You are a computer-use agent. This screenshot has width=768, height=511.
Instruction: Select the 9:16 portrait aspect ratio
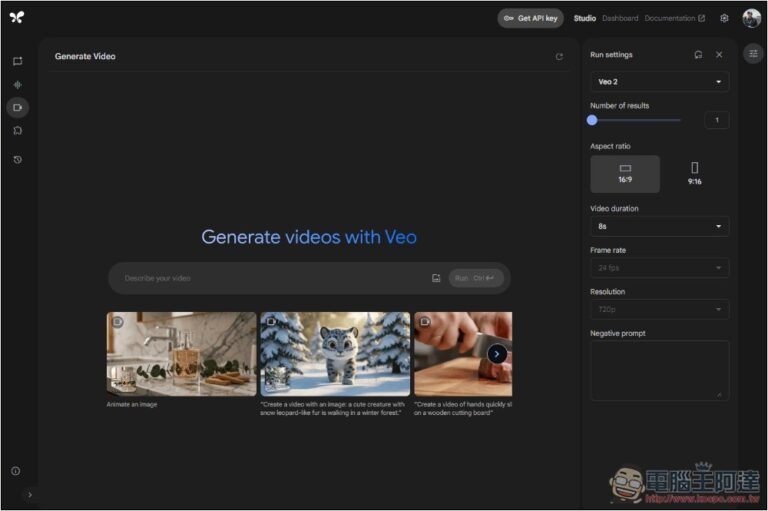(x=694, y=173)
